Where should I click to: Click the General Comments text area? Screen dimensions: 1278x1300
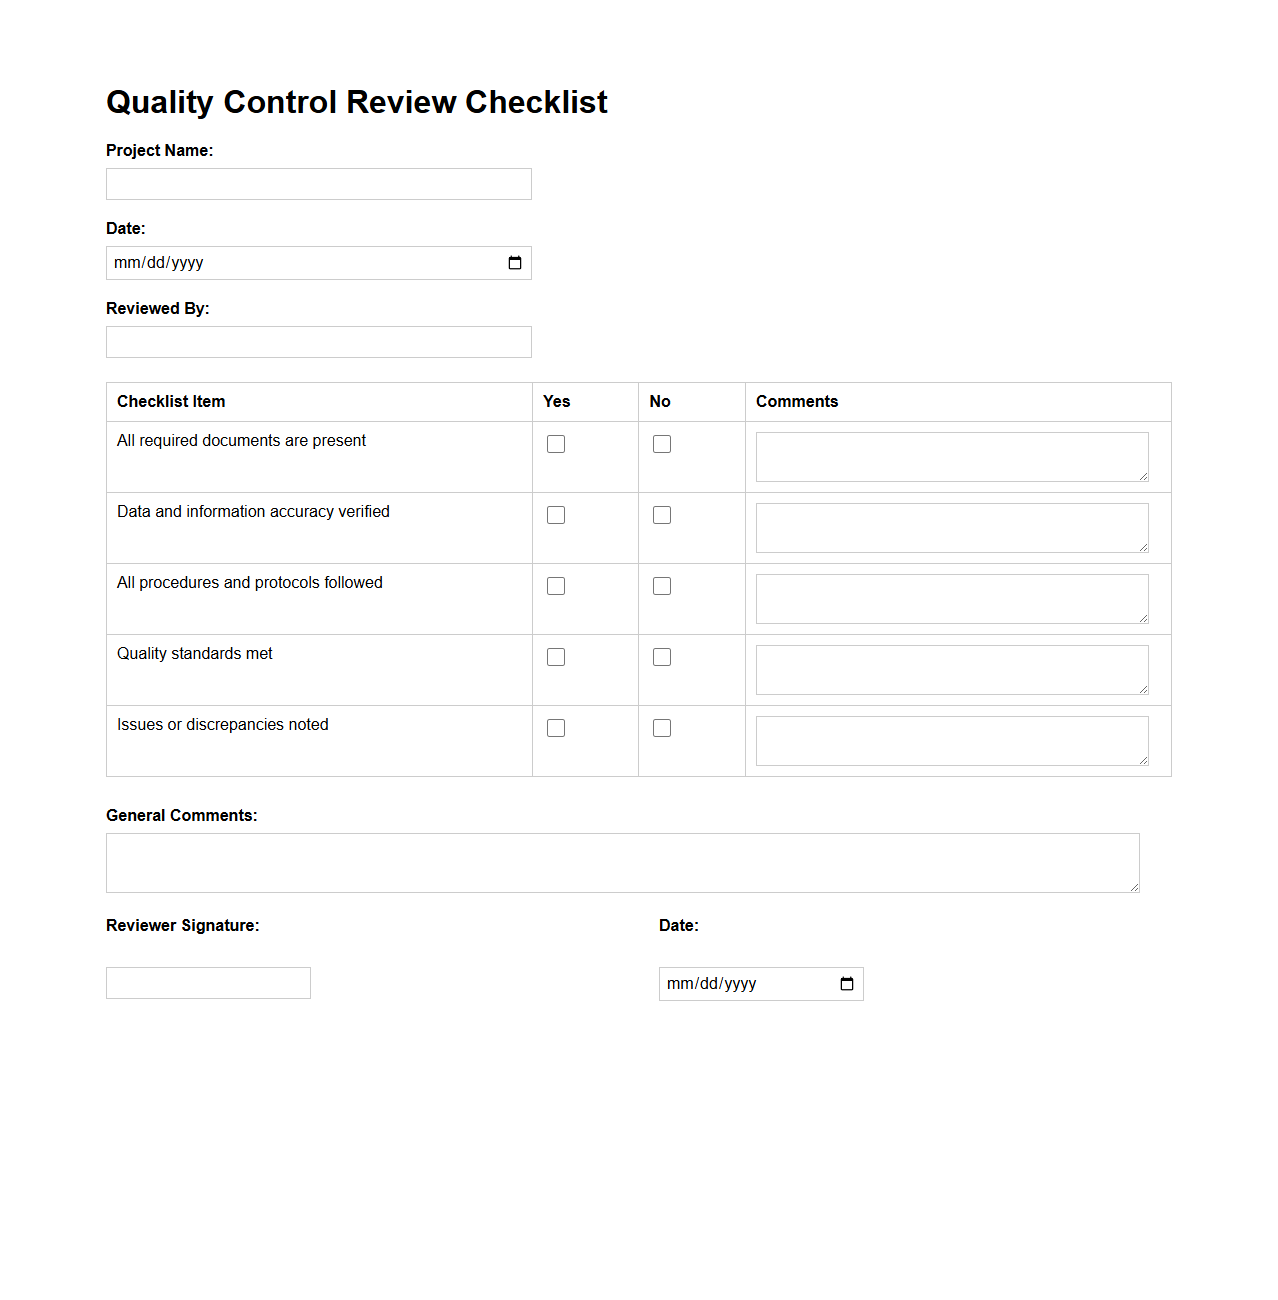point(622,862)
